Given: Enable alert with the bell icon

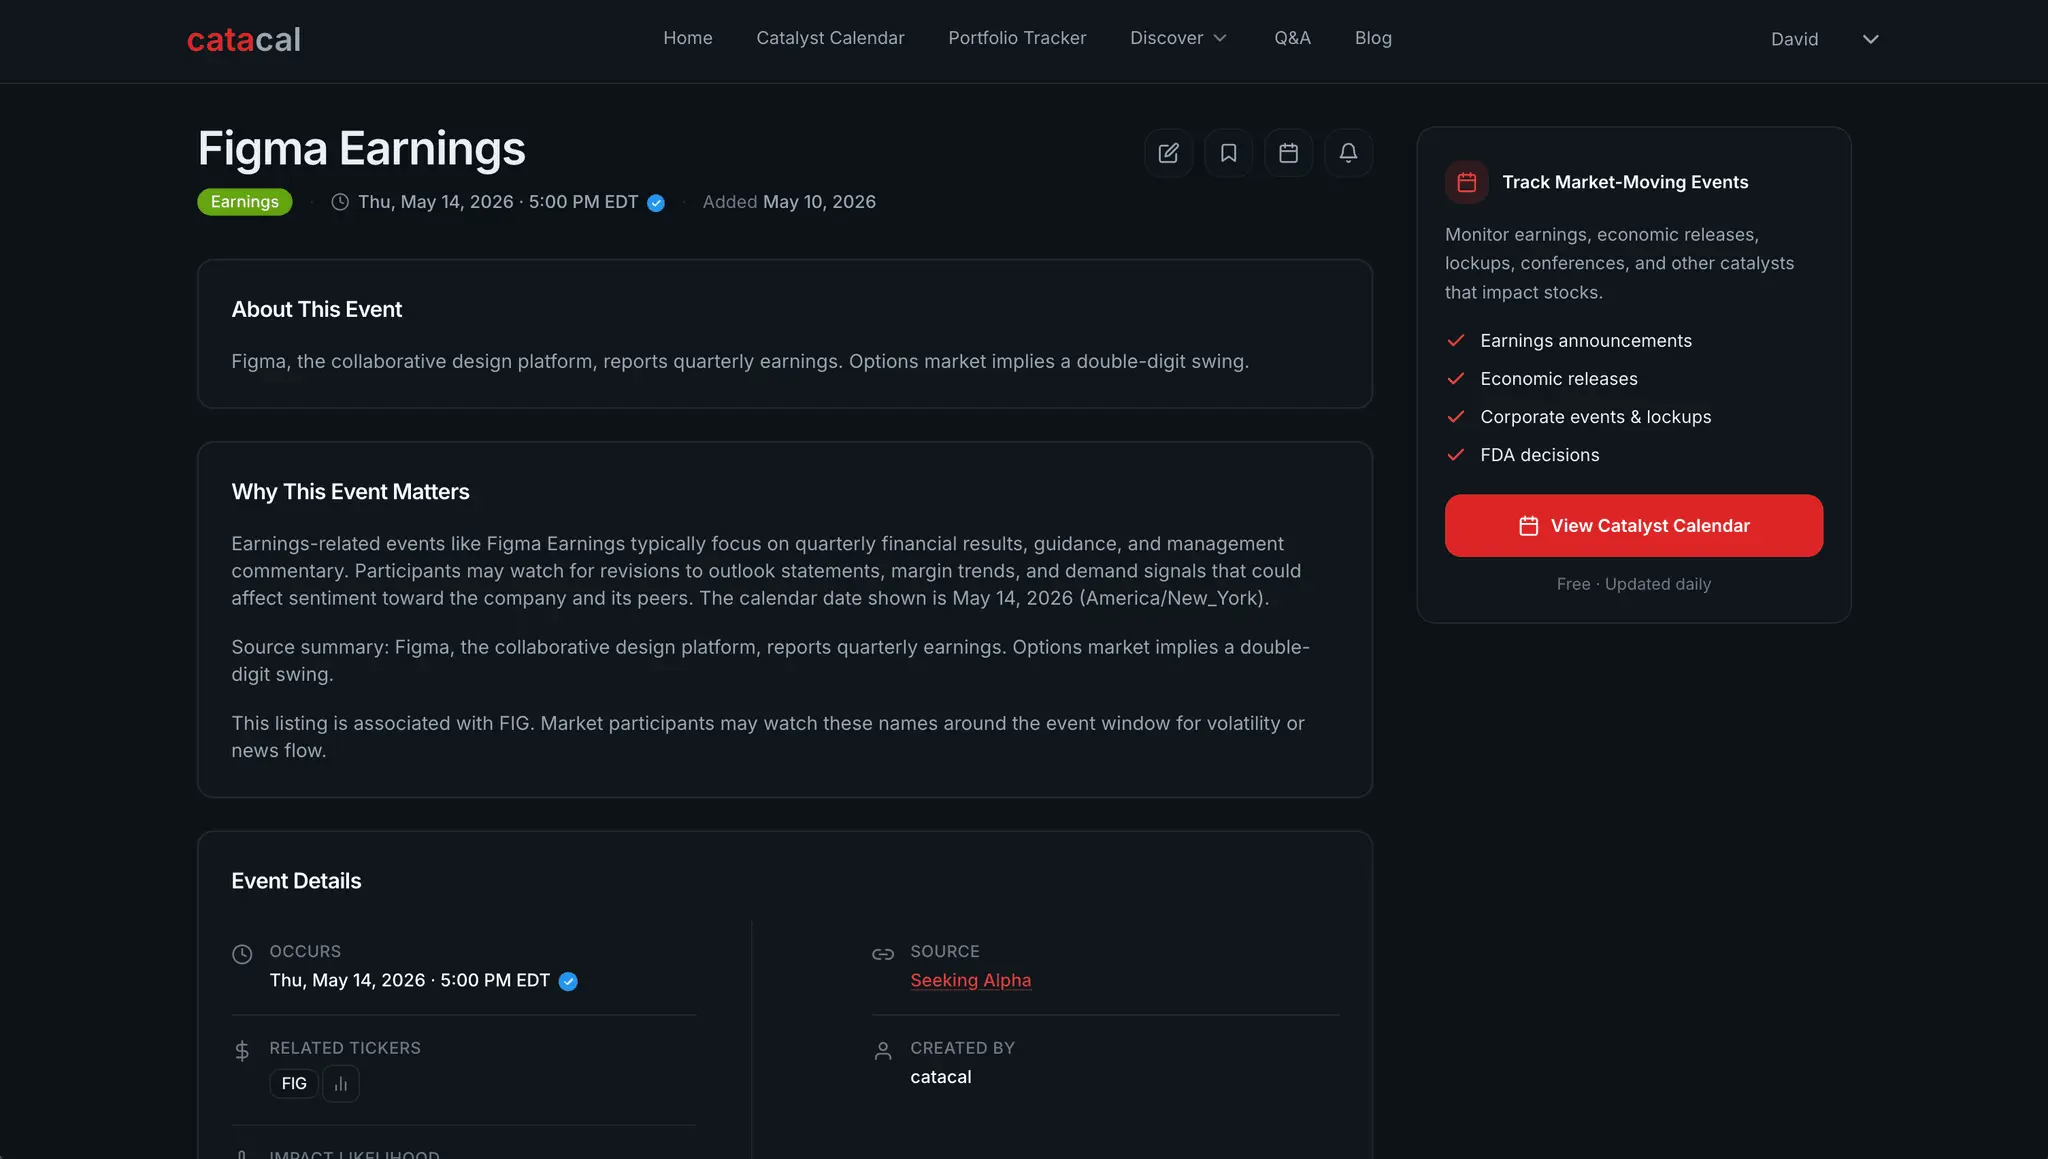Looking at the screenshot, I should (x=1348, y=153).
